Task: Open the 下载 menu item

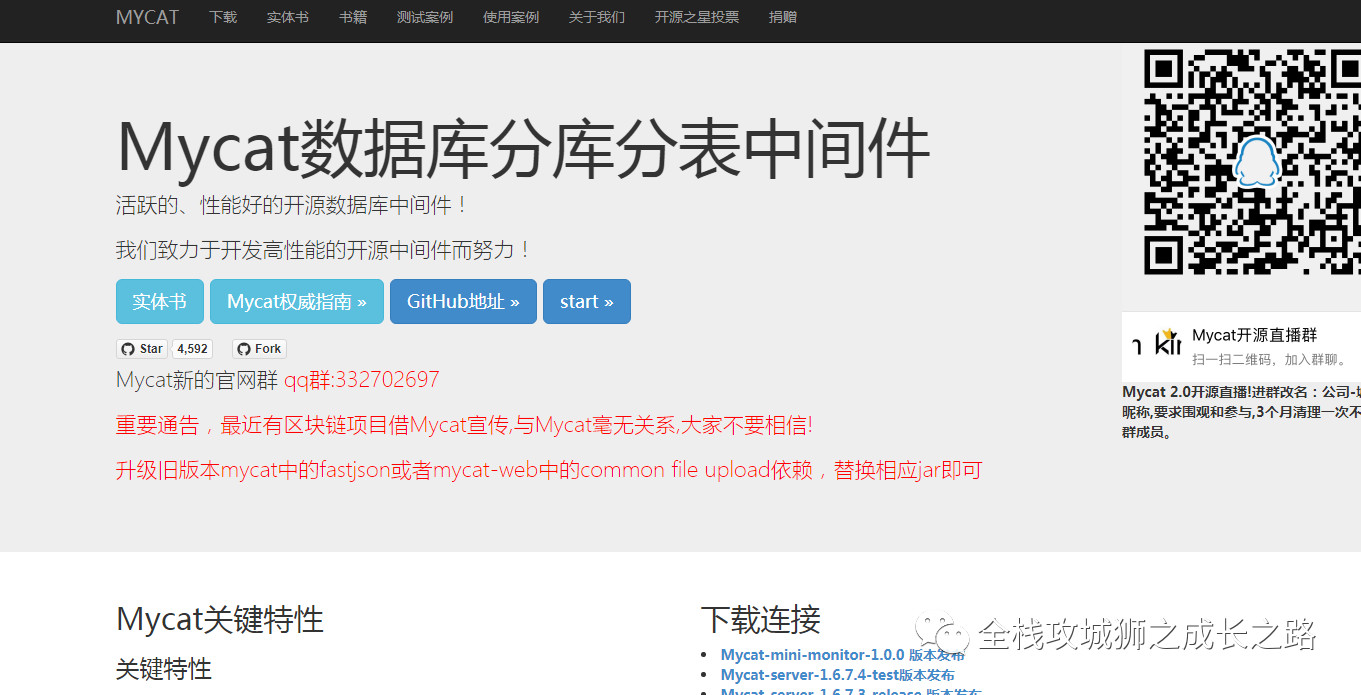Action: point(222,17)
